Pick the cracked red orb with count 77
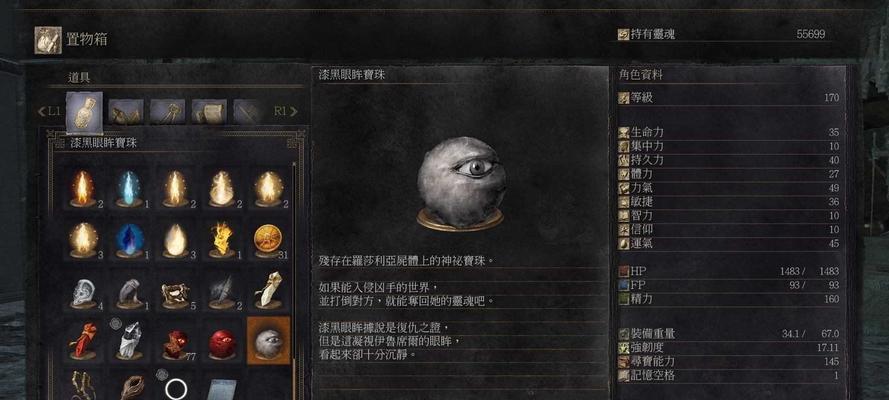Image resolution: width=889 pixels, height=400 pixels. tap(176, 340)
